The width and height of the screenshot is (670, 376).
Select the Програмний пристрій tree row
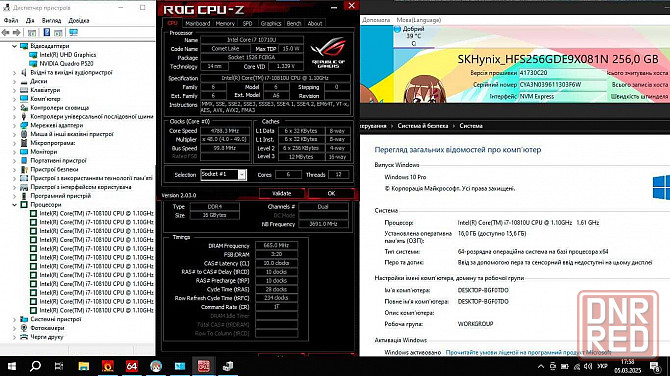click(61, 196)
